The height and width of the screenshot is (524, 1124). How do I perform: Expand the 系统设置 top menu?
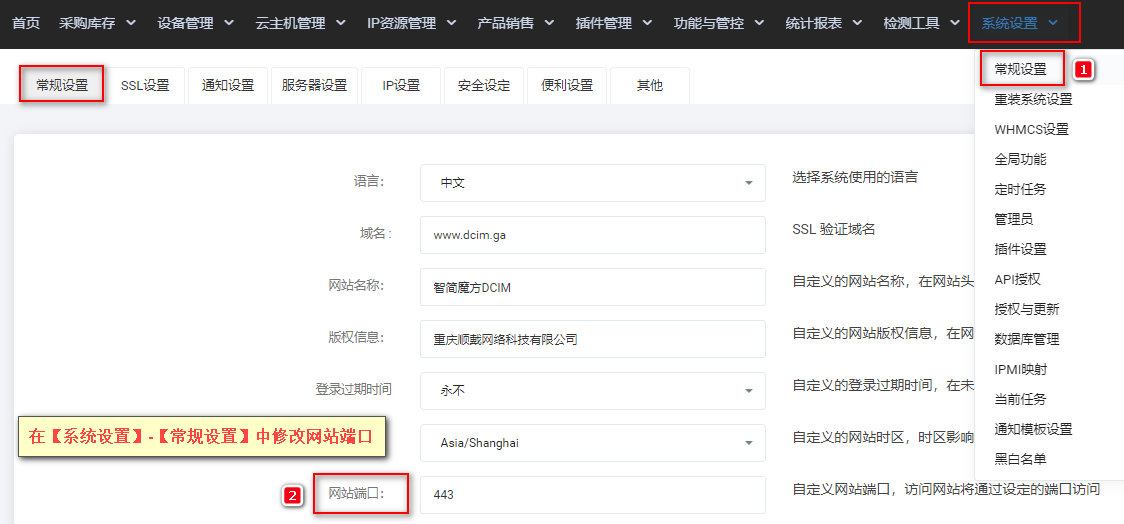tap(1024, 23)
